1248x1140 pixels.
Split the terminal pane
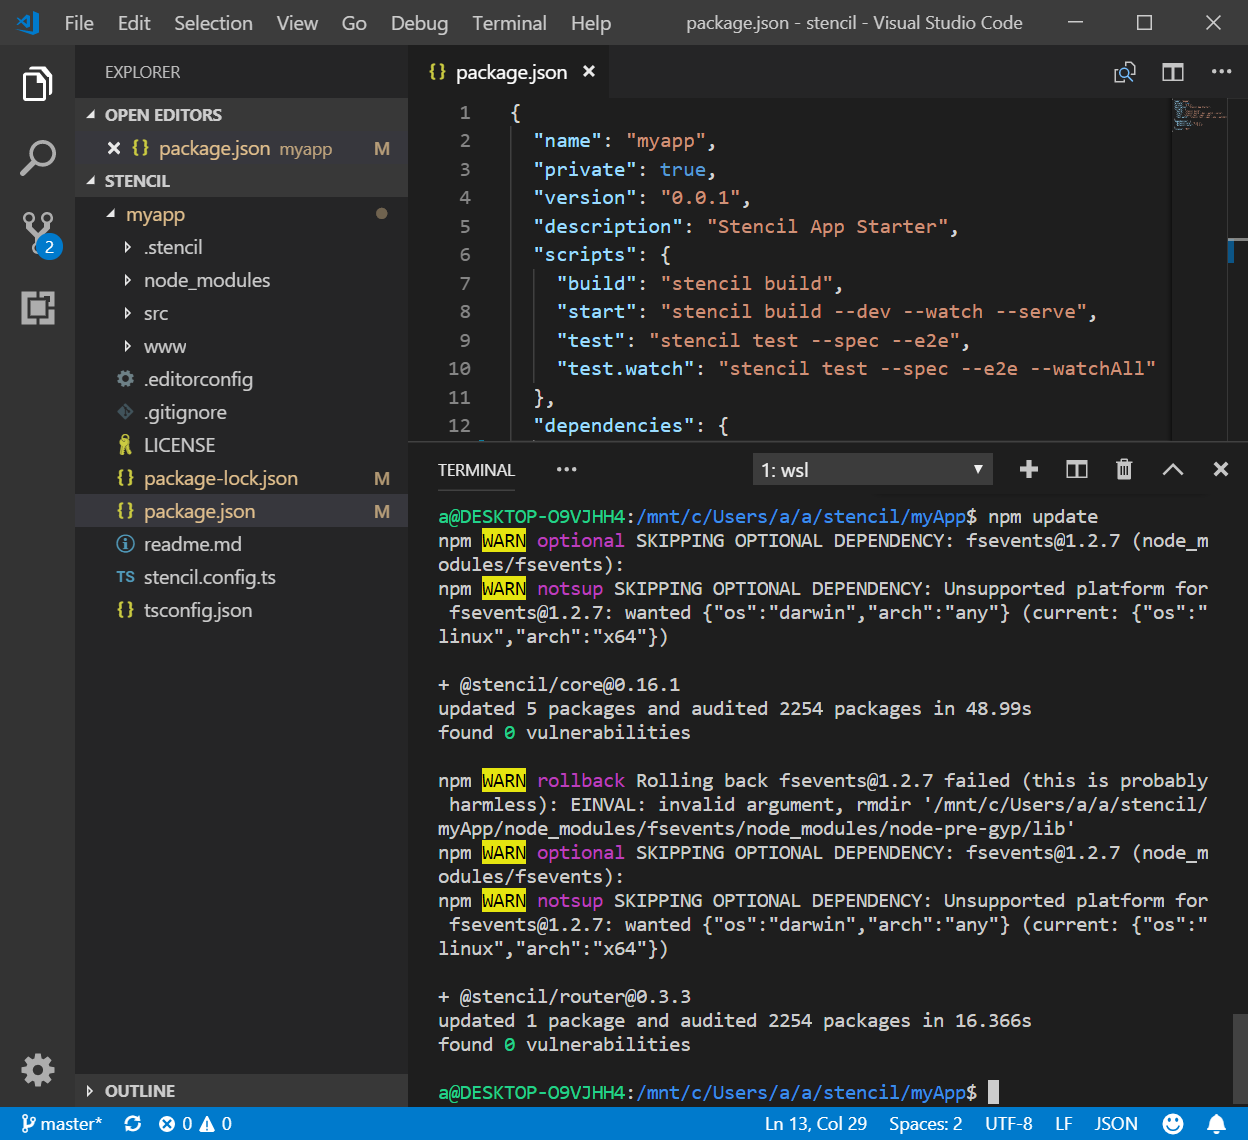[x=1077, y=469]
